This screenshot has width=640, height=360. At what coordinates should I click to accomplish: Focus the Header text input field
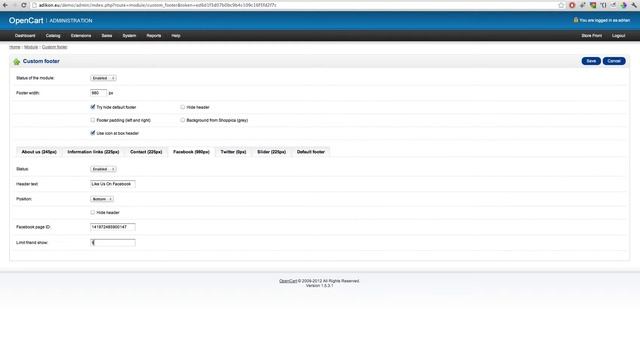[x=113, y=184]
